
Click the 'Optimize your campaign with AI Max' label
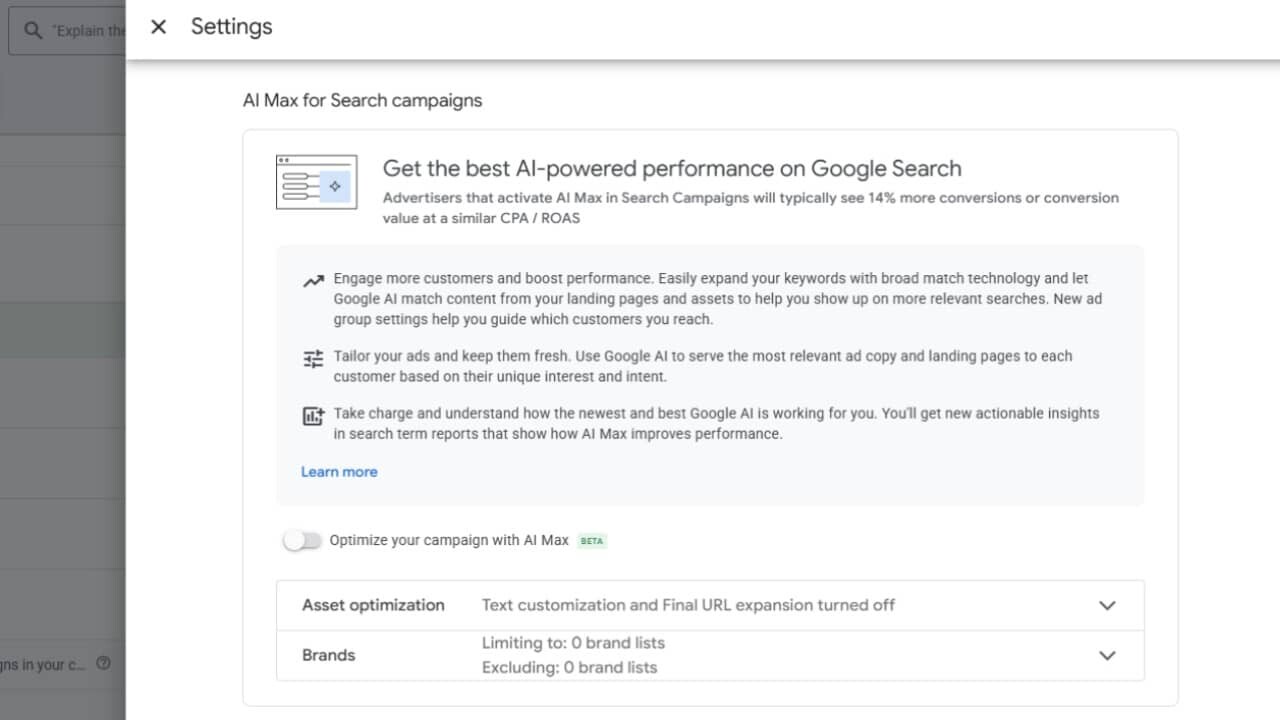448,540
